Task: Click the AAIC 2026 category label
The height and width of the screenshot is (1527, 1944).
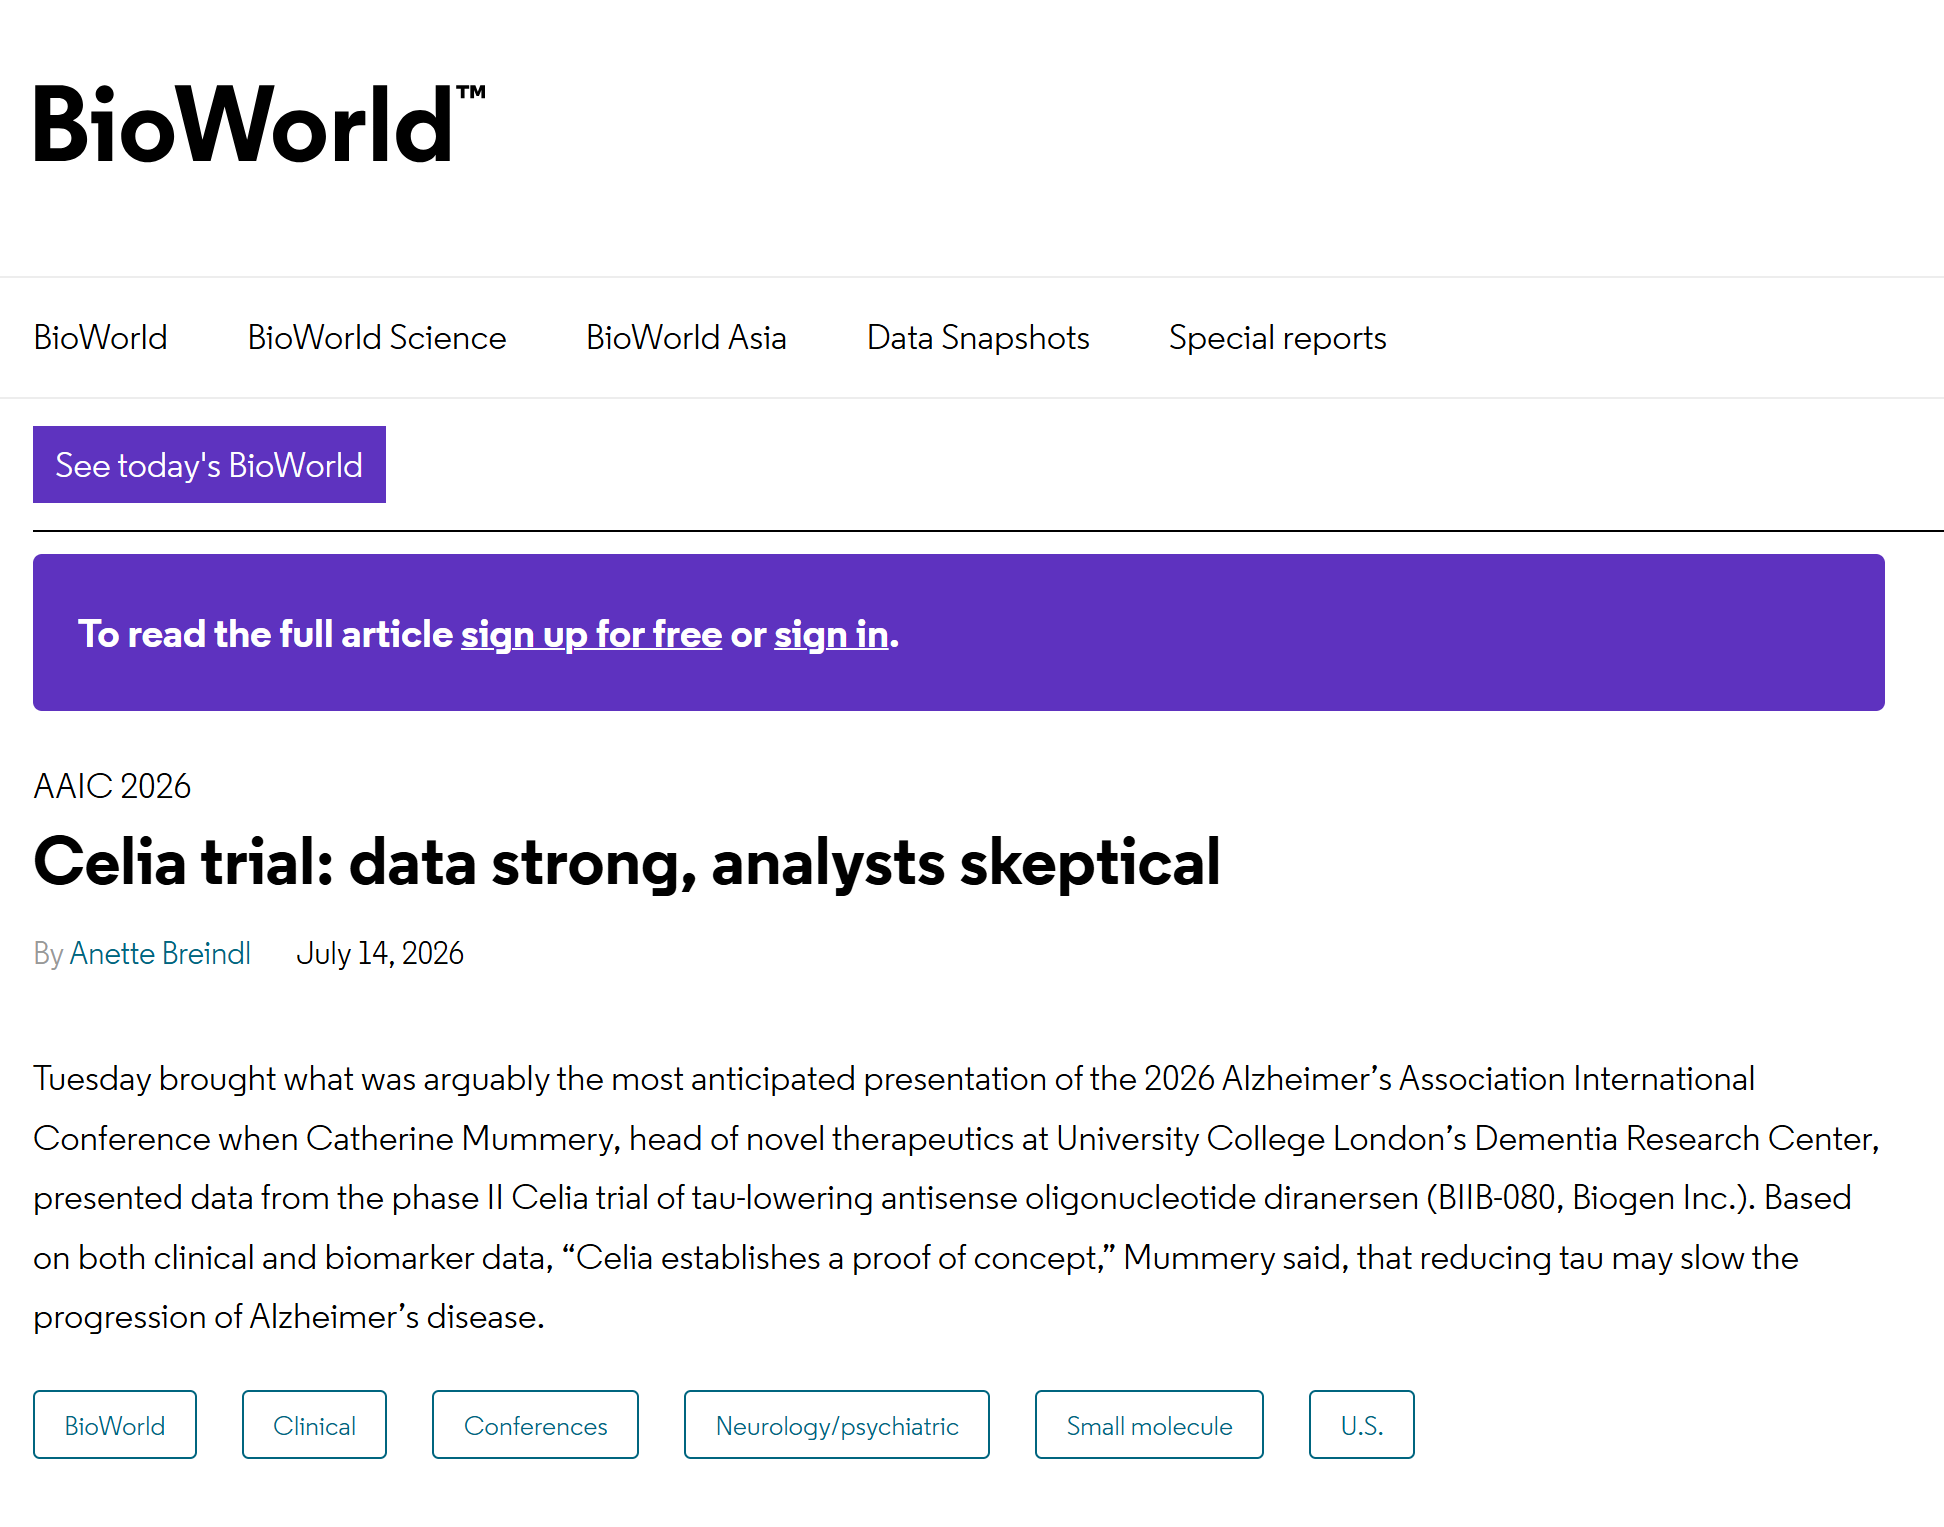Action: 112,786
